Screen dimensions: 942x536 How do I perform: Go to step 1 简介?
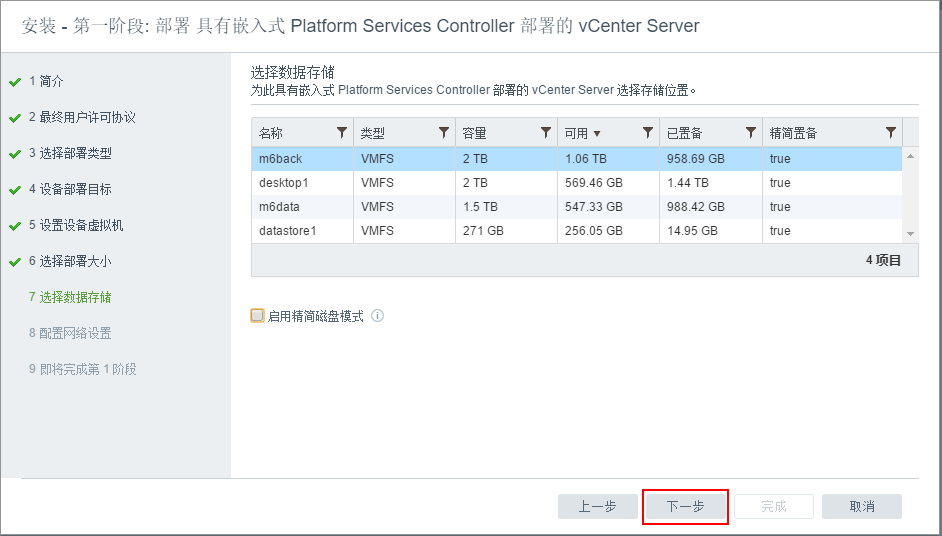tap(46, 81)
